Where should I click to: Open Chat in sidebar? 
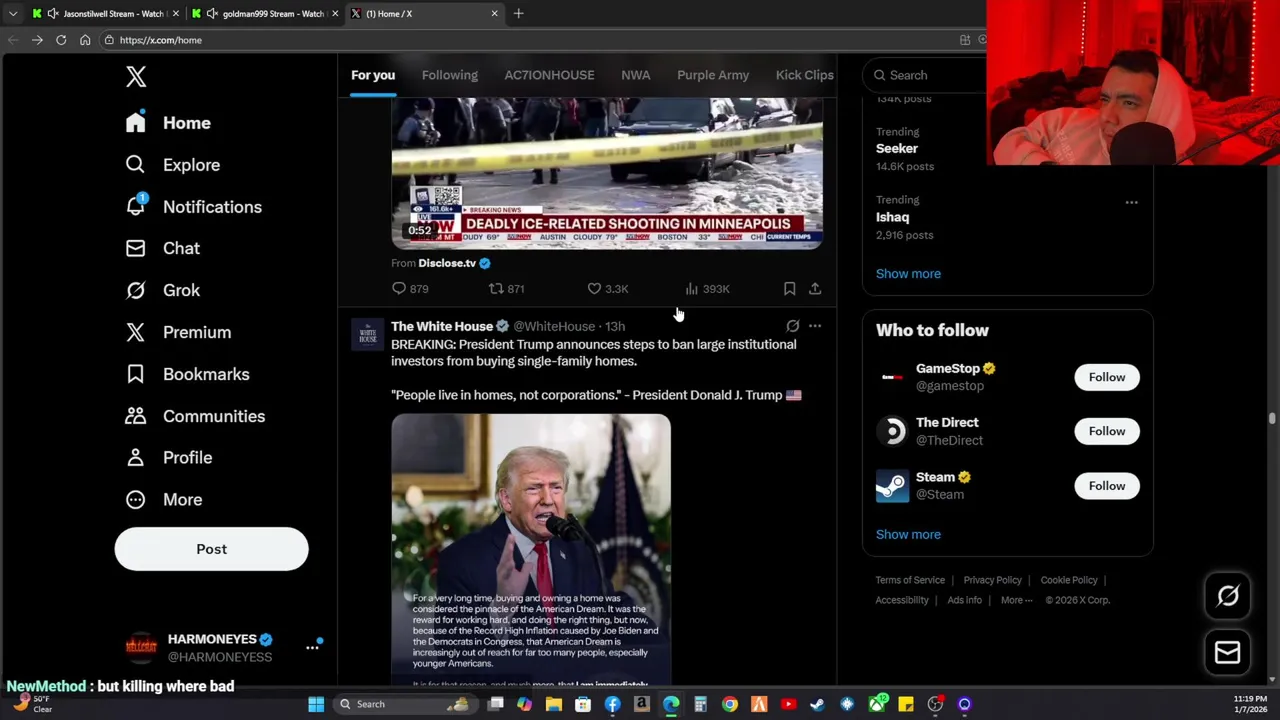[x=163, y=248]
